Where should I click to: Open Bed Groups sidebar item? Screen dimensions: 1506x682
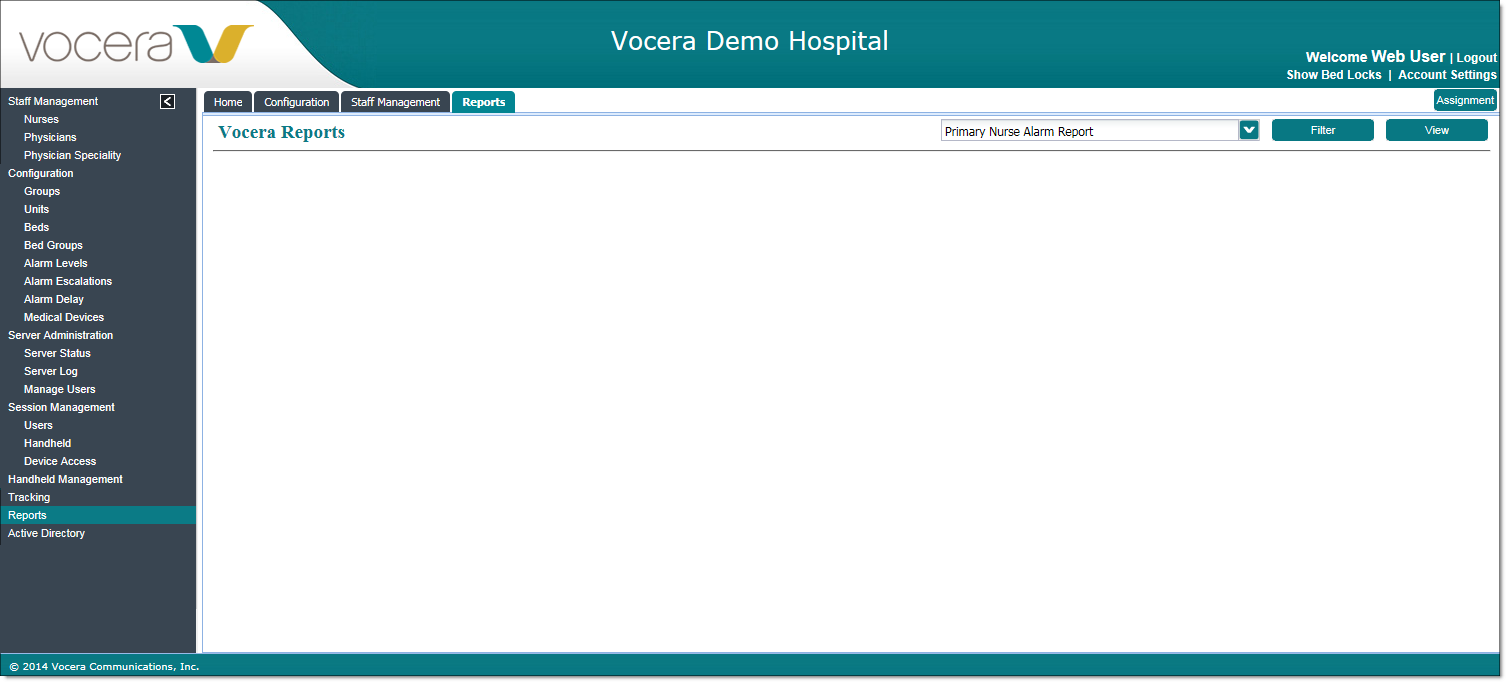click(54, 245)
